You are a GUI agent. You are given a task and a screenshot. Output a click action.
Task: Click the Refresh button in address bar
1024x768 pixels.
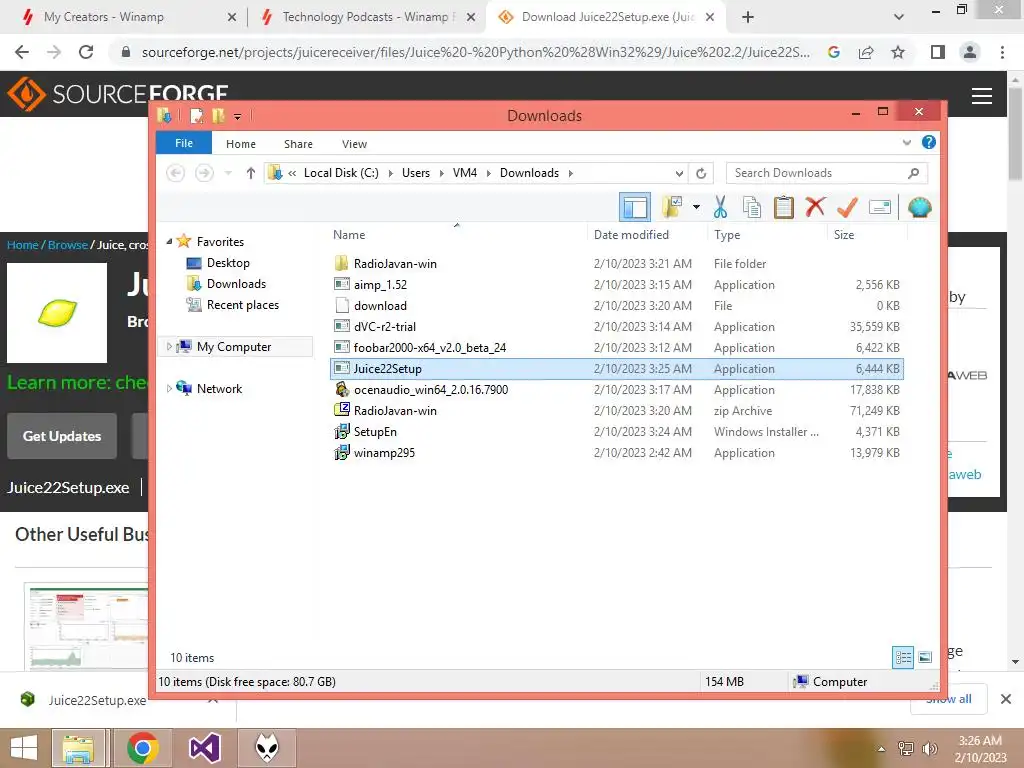[701, 173]
